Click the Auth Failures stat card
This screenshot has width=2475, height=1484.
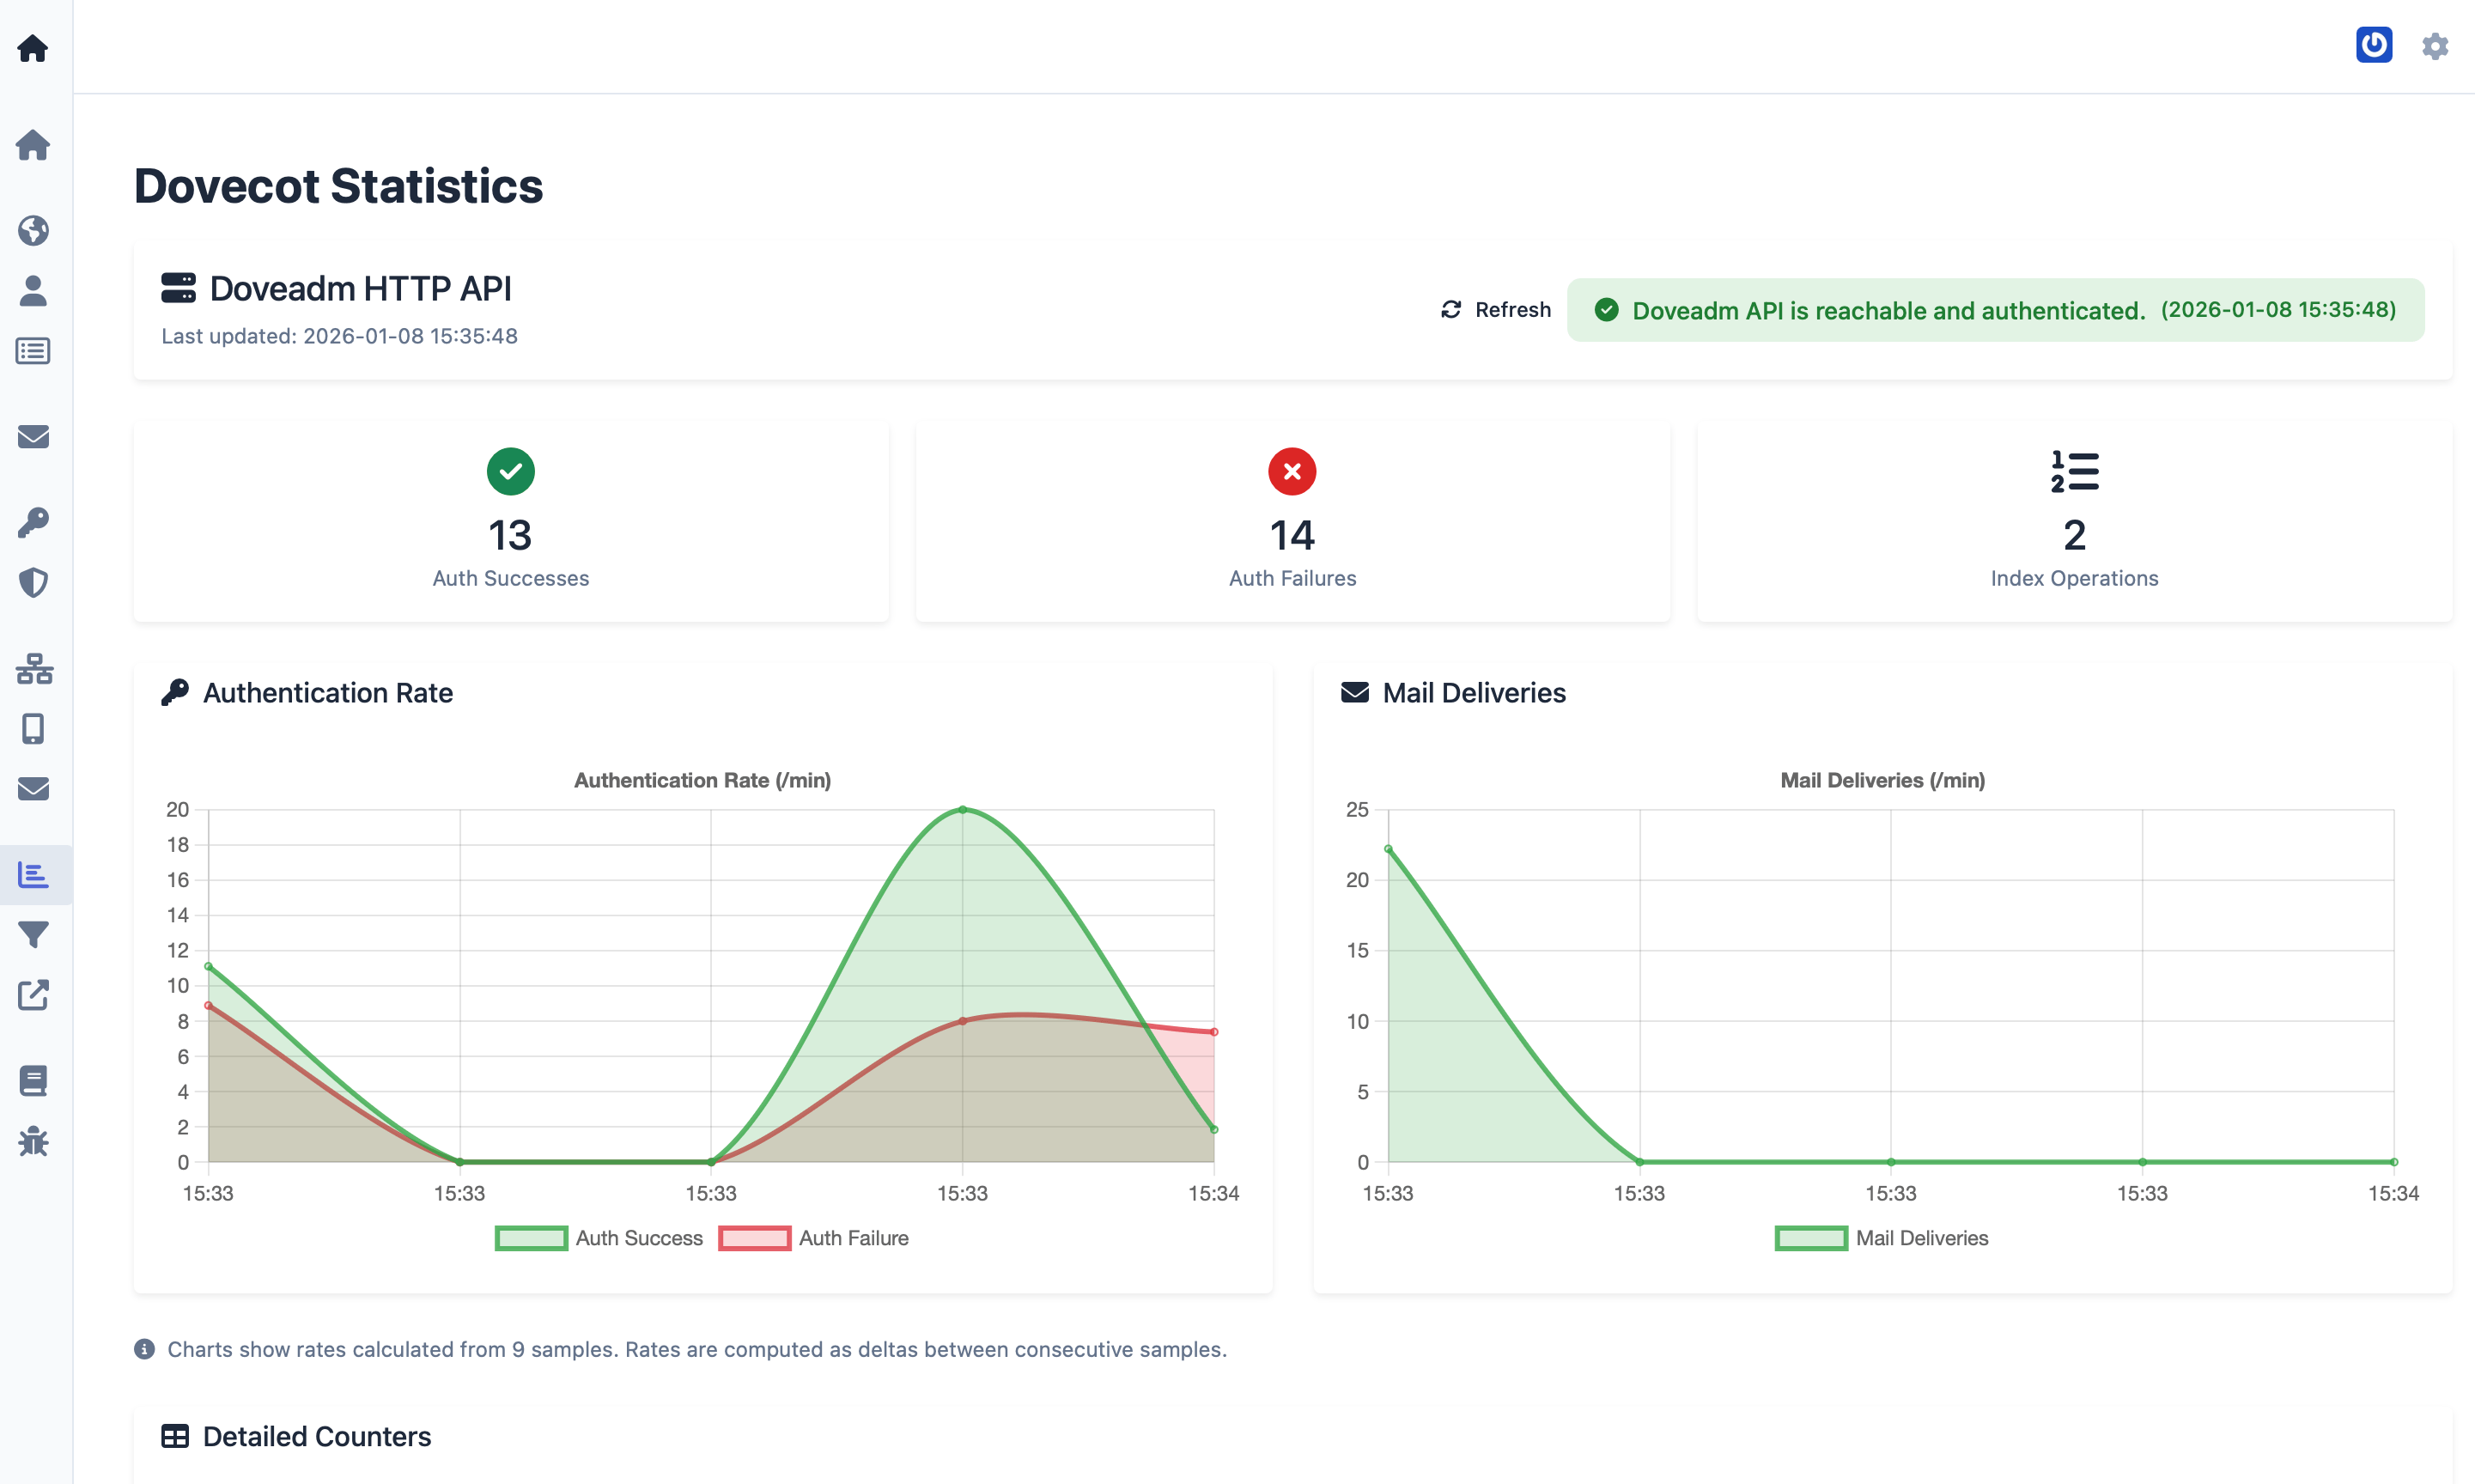[1292, 520]
